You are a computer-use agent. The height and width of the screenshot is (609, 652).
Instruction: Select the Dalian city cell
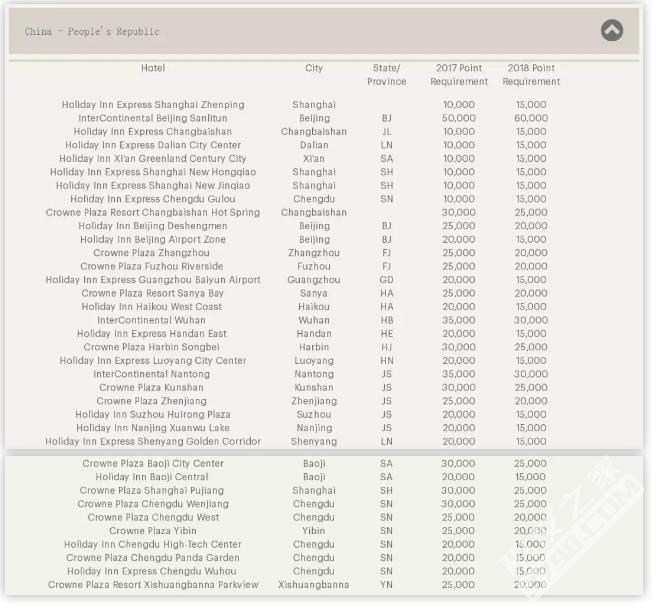[314, 145]
